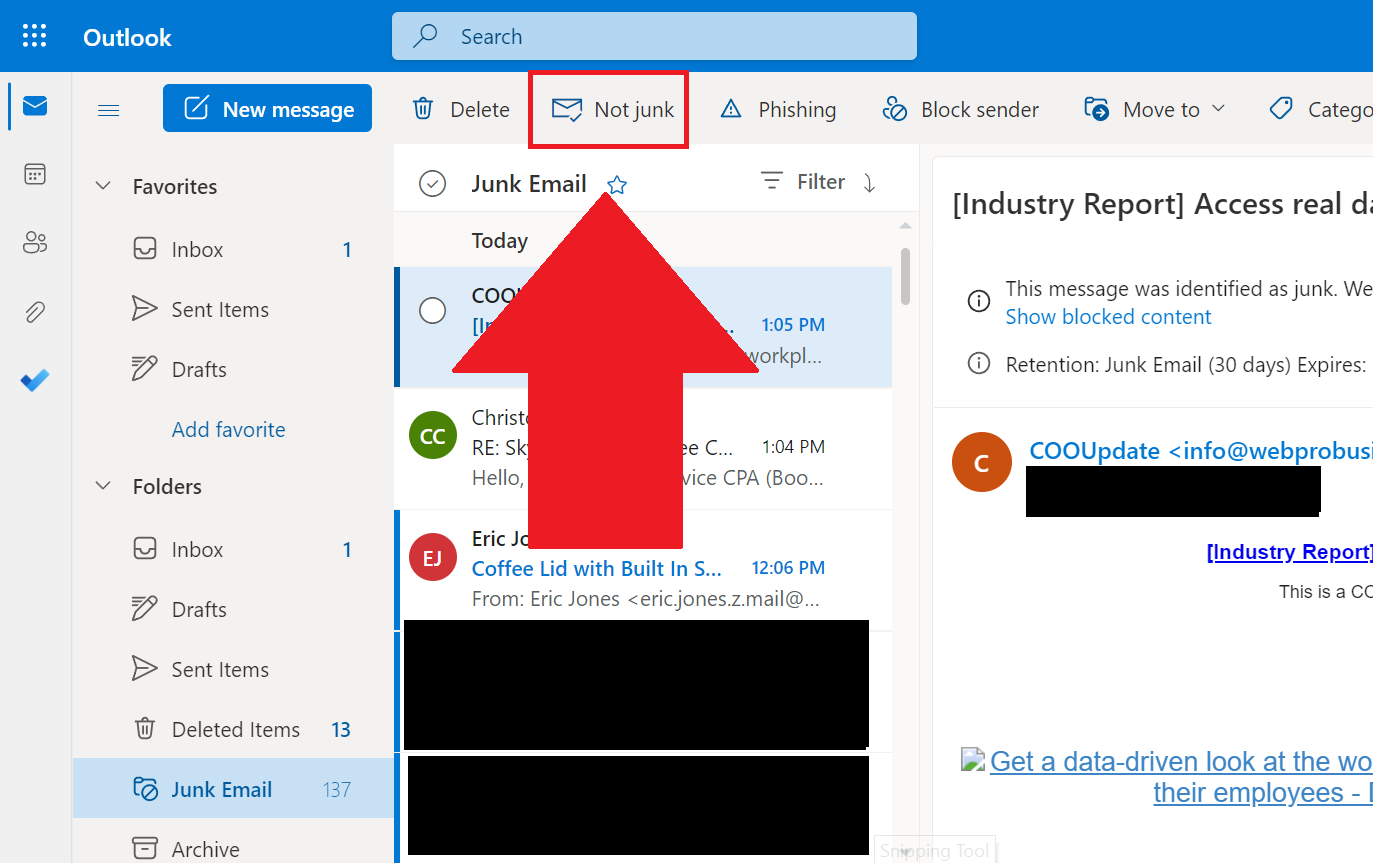Open Calendar from the left rail
1373x863 pixels.
pyautogui.click(x=35, y=175)
